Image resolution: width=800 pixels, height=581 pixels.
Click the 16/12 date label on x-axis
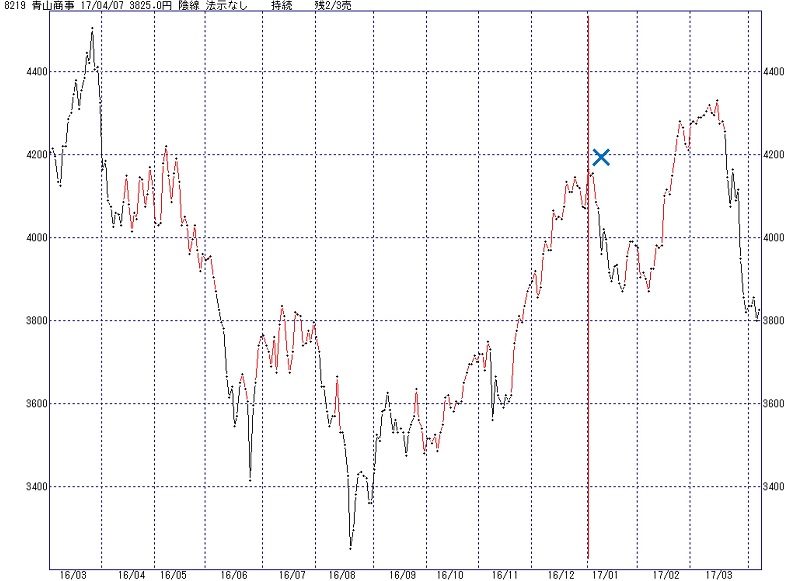click(x=560, y=574)
